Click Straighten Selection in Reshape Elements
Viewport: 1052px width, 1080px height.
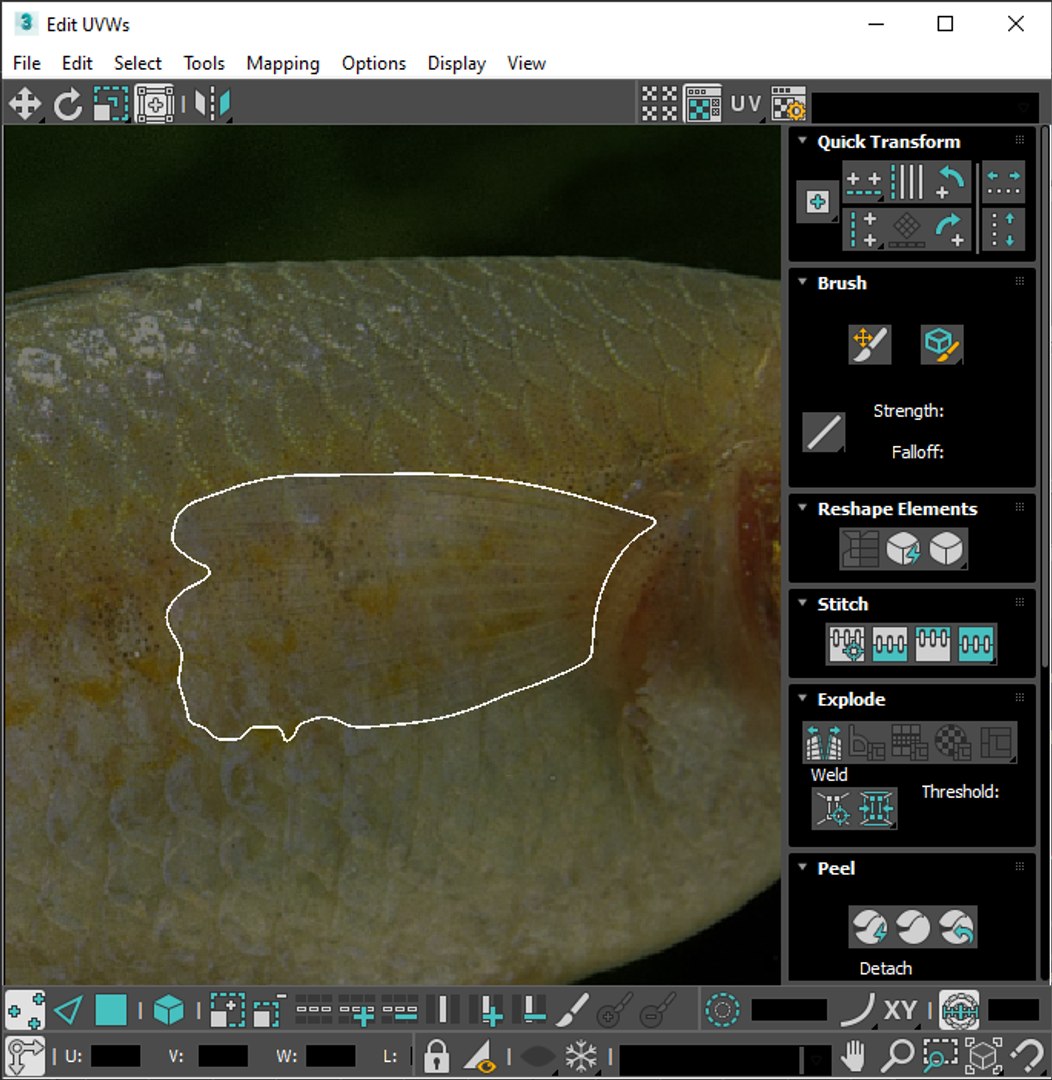click(860, 549)
